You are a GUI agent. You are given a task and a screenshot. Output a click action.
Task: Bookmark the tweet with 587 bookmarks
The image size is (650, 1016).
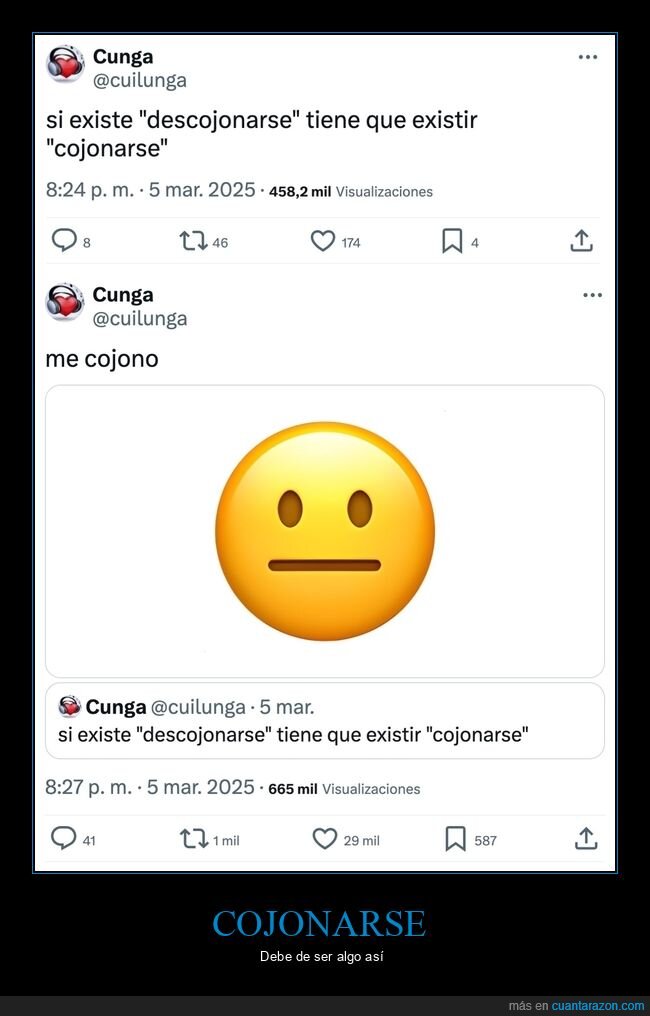click(x=455, y=839)
